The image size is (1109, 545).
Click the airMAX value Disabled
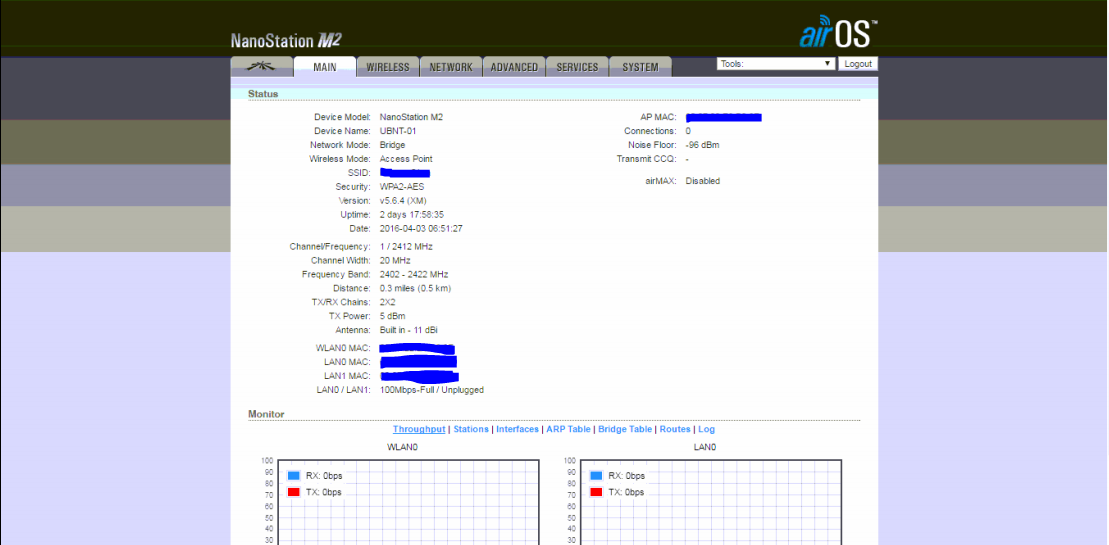point(702,181)
